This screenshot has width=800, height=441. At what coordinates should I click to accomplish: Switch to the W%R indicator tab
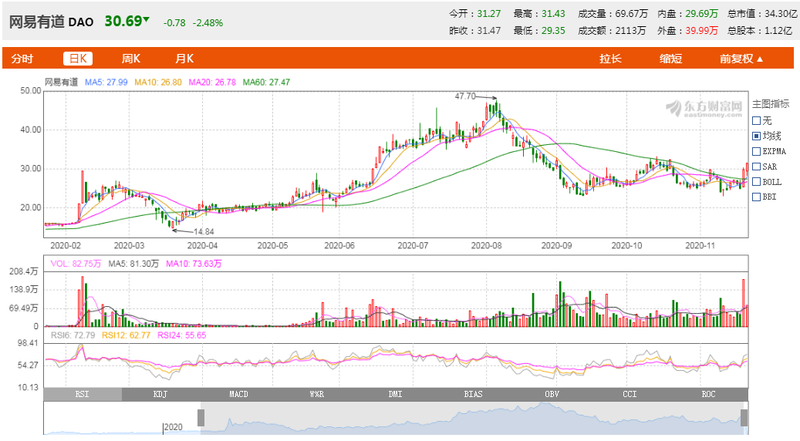317,395
